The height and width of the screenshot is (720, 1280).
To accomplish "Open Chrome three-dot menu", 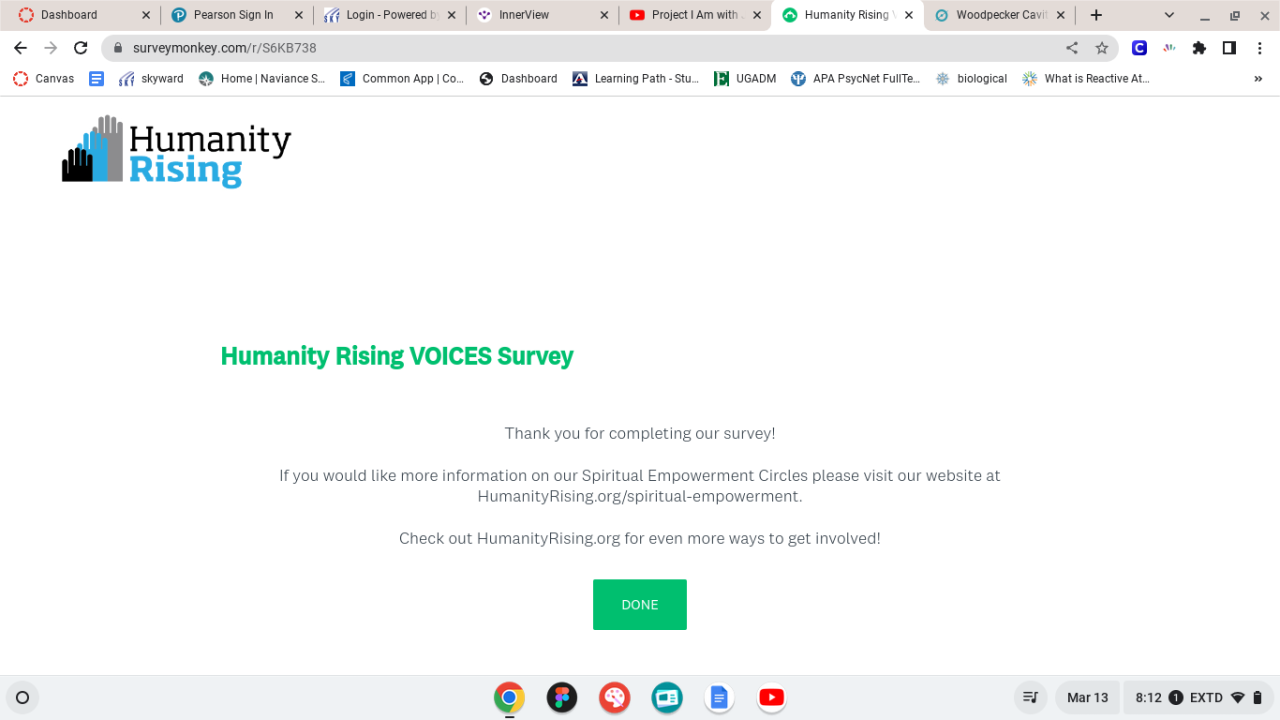I will [1258, 48].
